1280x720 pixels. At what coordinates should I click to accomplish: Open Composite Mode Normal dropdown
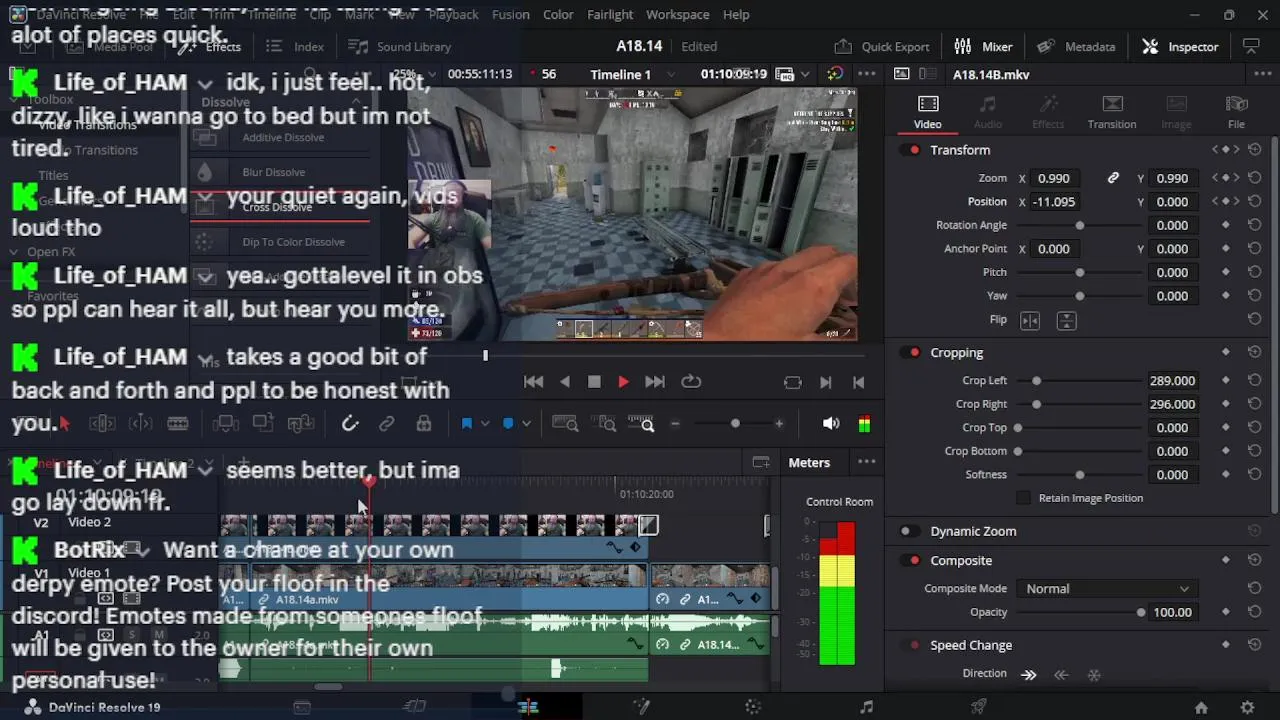tap(1107, 589)
